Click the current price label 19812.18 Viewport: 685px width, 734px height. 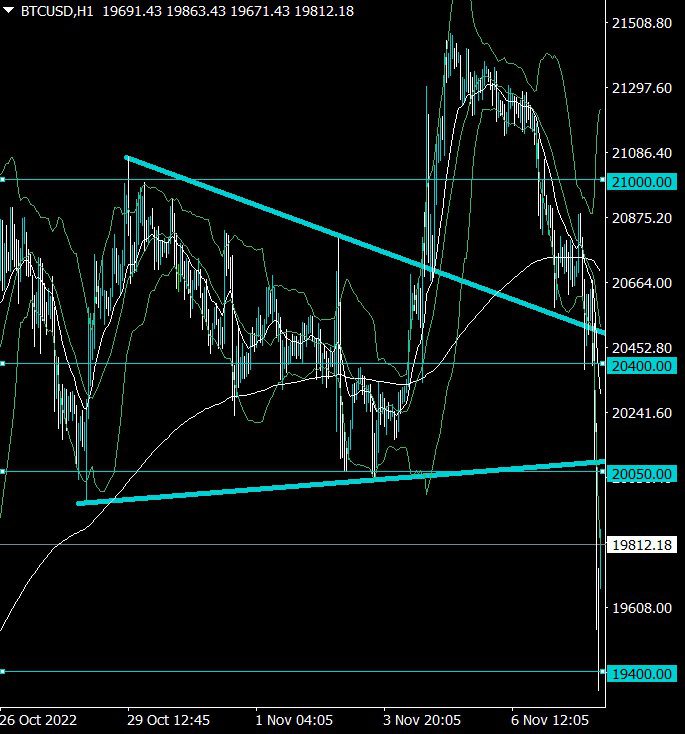pos(641,545)
